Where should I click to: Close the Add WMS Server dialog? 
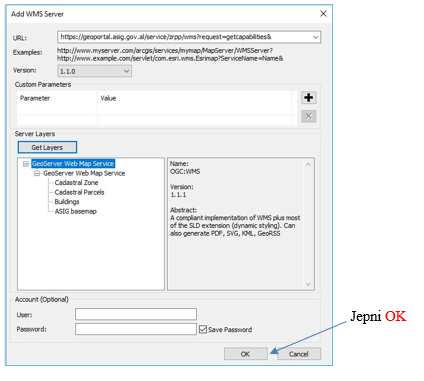click(x=323, y=14)
